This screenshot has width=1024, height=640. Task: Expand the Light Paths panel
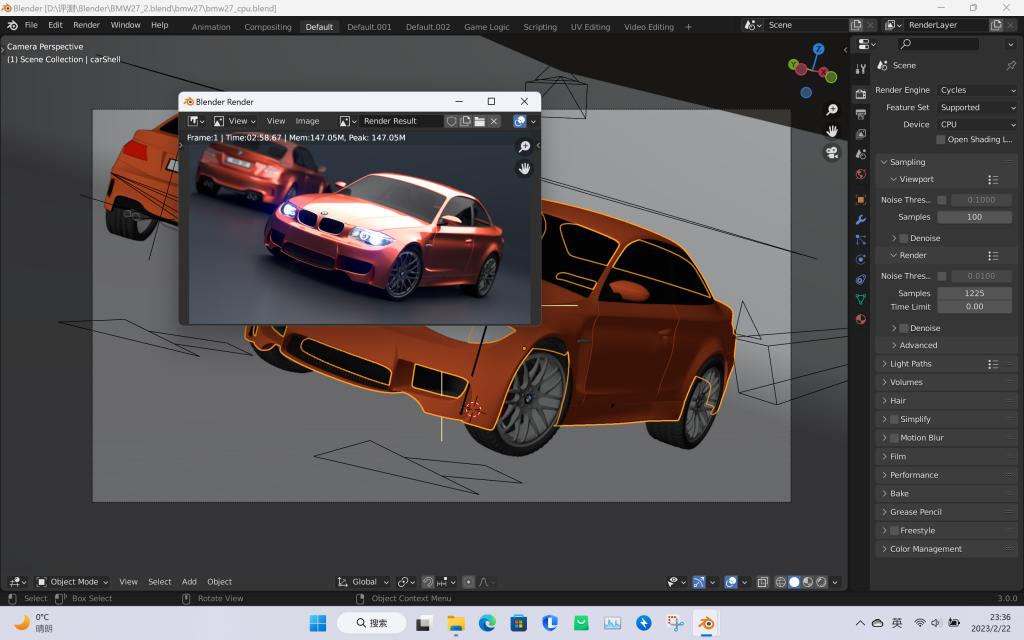[x=910, y=364]
